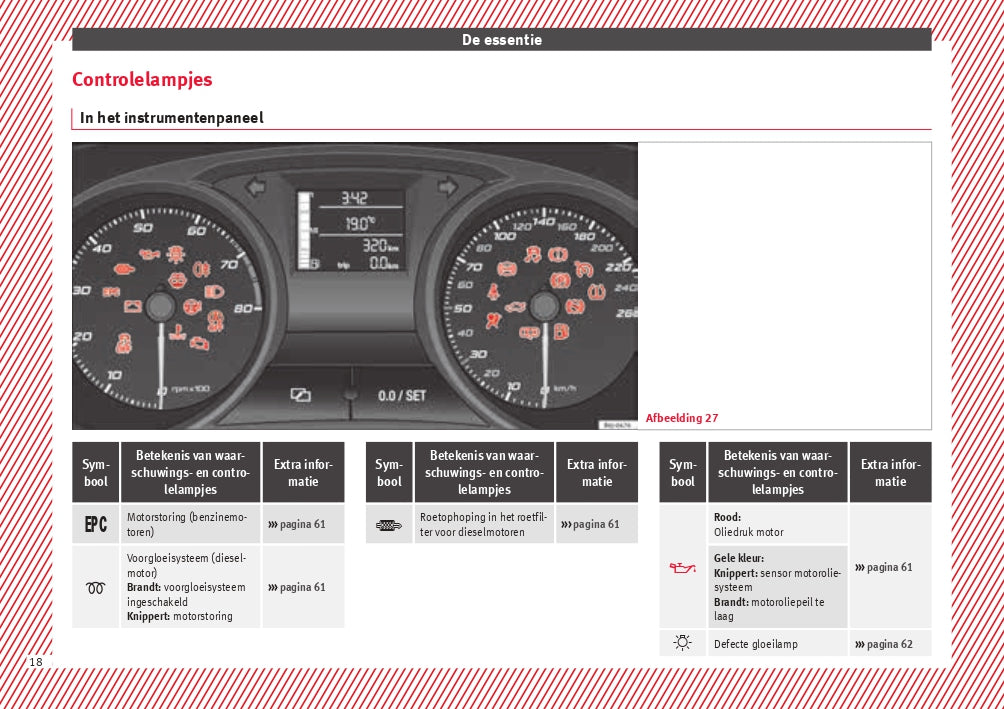Click the Controlelampjes heading
This screenshot has width=1004, height=709.
(x=142, y=80)
